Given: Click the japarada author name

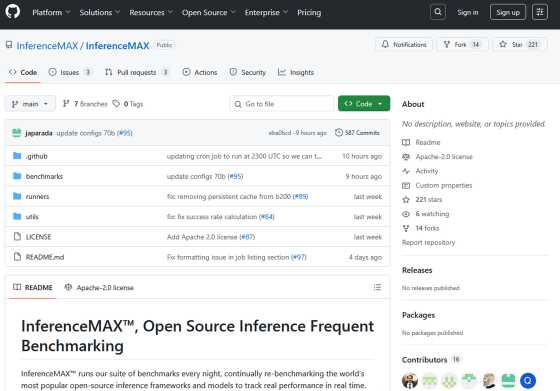Looking at the screenshot, I should [39, 133].
